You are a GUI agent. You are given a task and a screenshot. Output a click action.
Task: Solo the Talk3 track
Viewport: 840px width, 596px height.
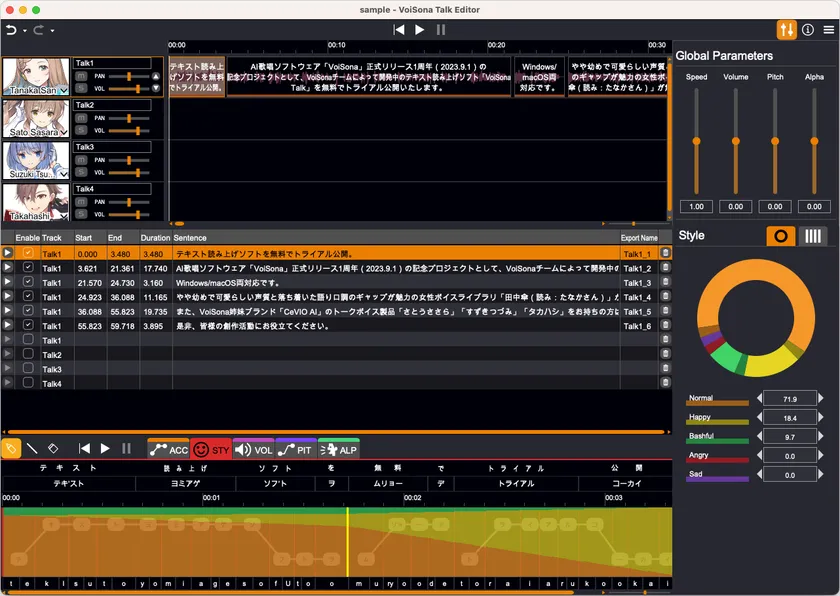[81, 171]
